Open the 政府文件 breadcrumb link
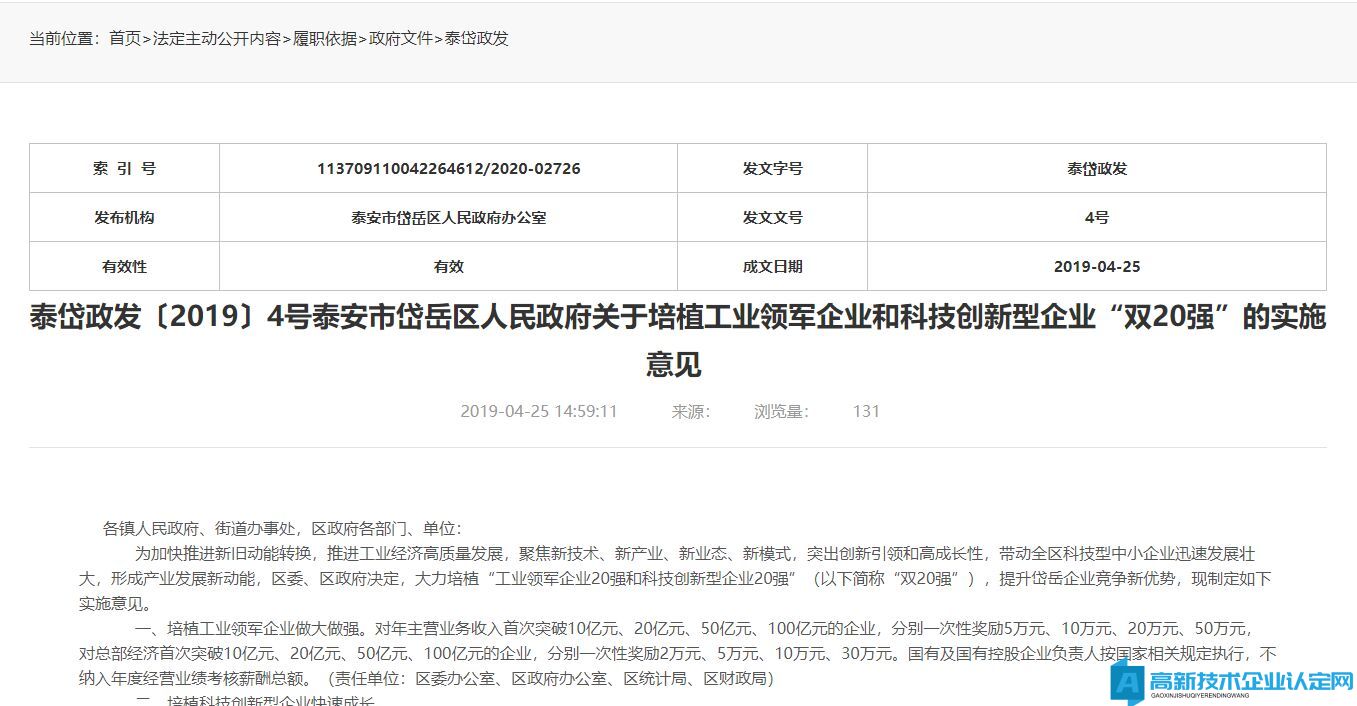This screenshot has height=706, width=1357. 401,39
